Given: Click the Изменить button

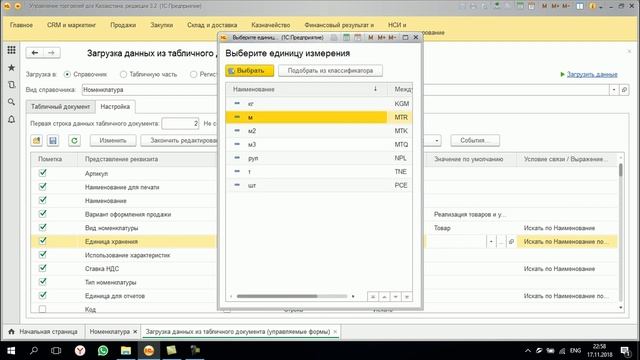Looking at the screenshot, I should click(113, 140).
